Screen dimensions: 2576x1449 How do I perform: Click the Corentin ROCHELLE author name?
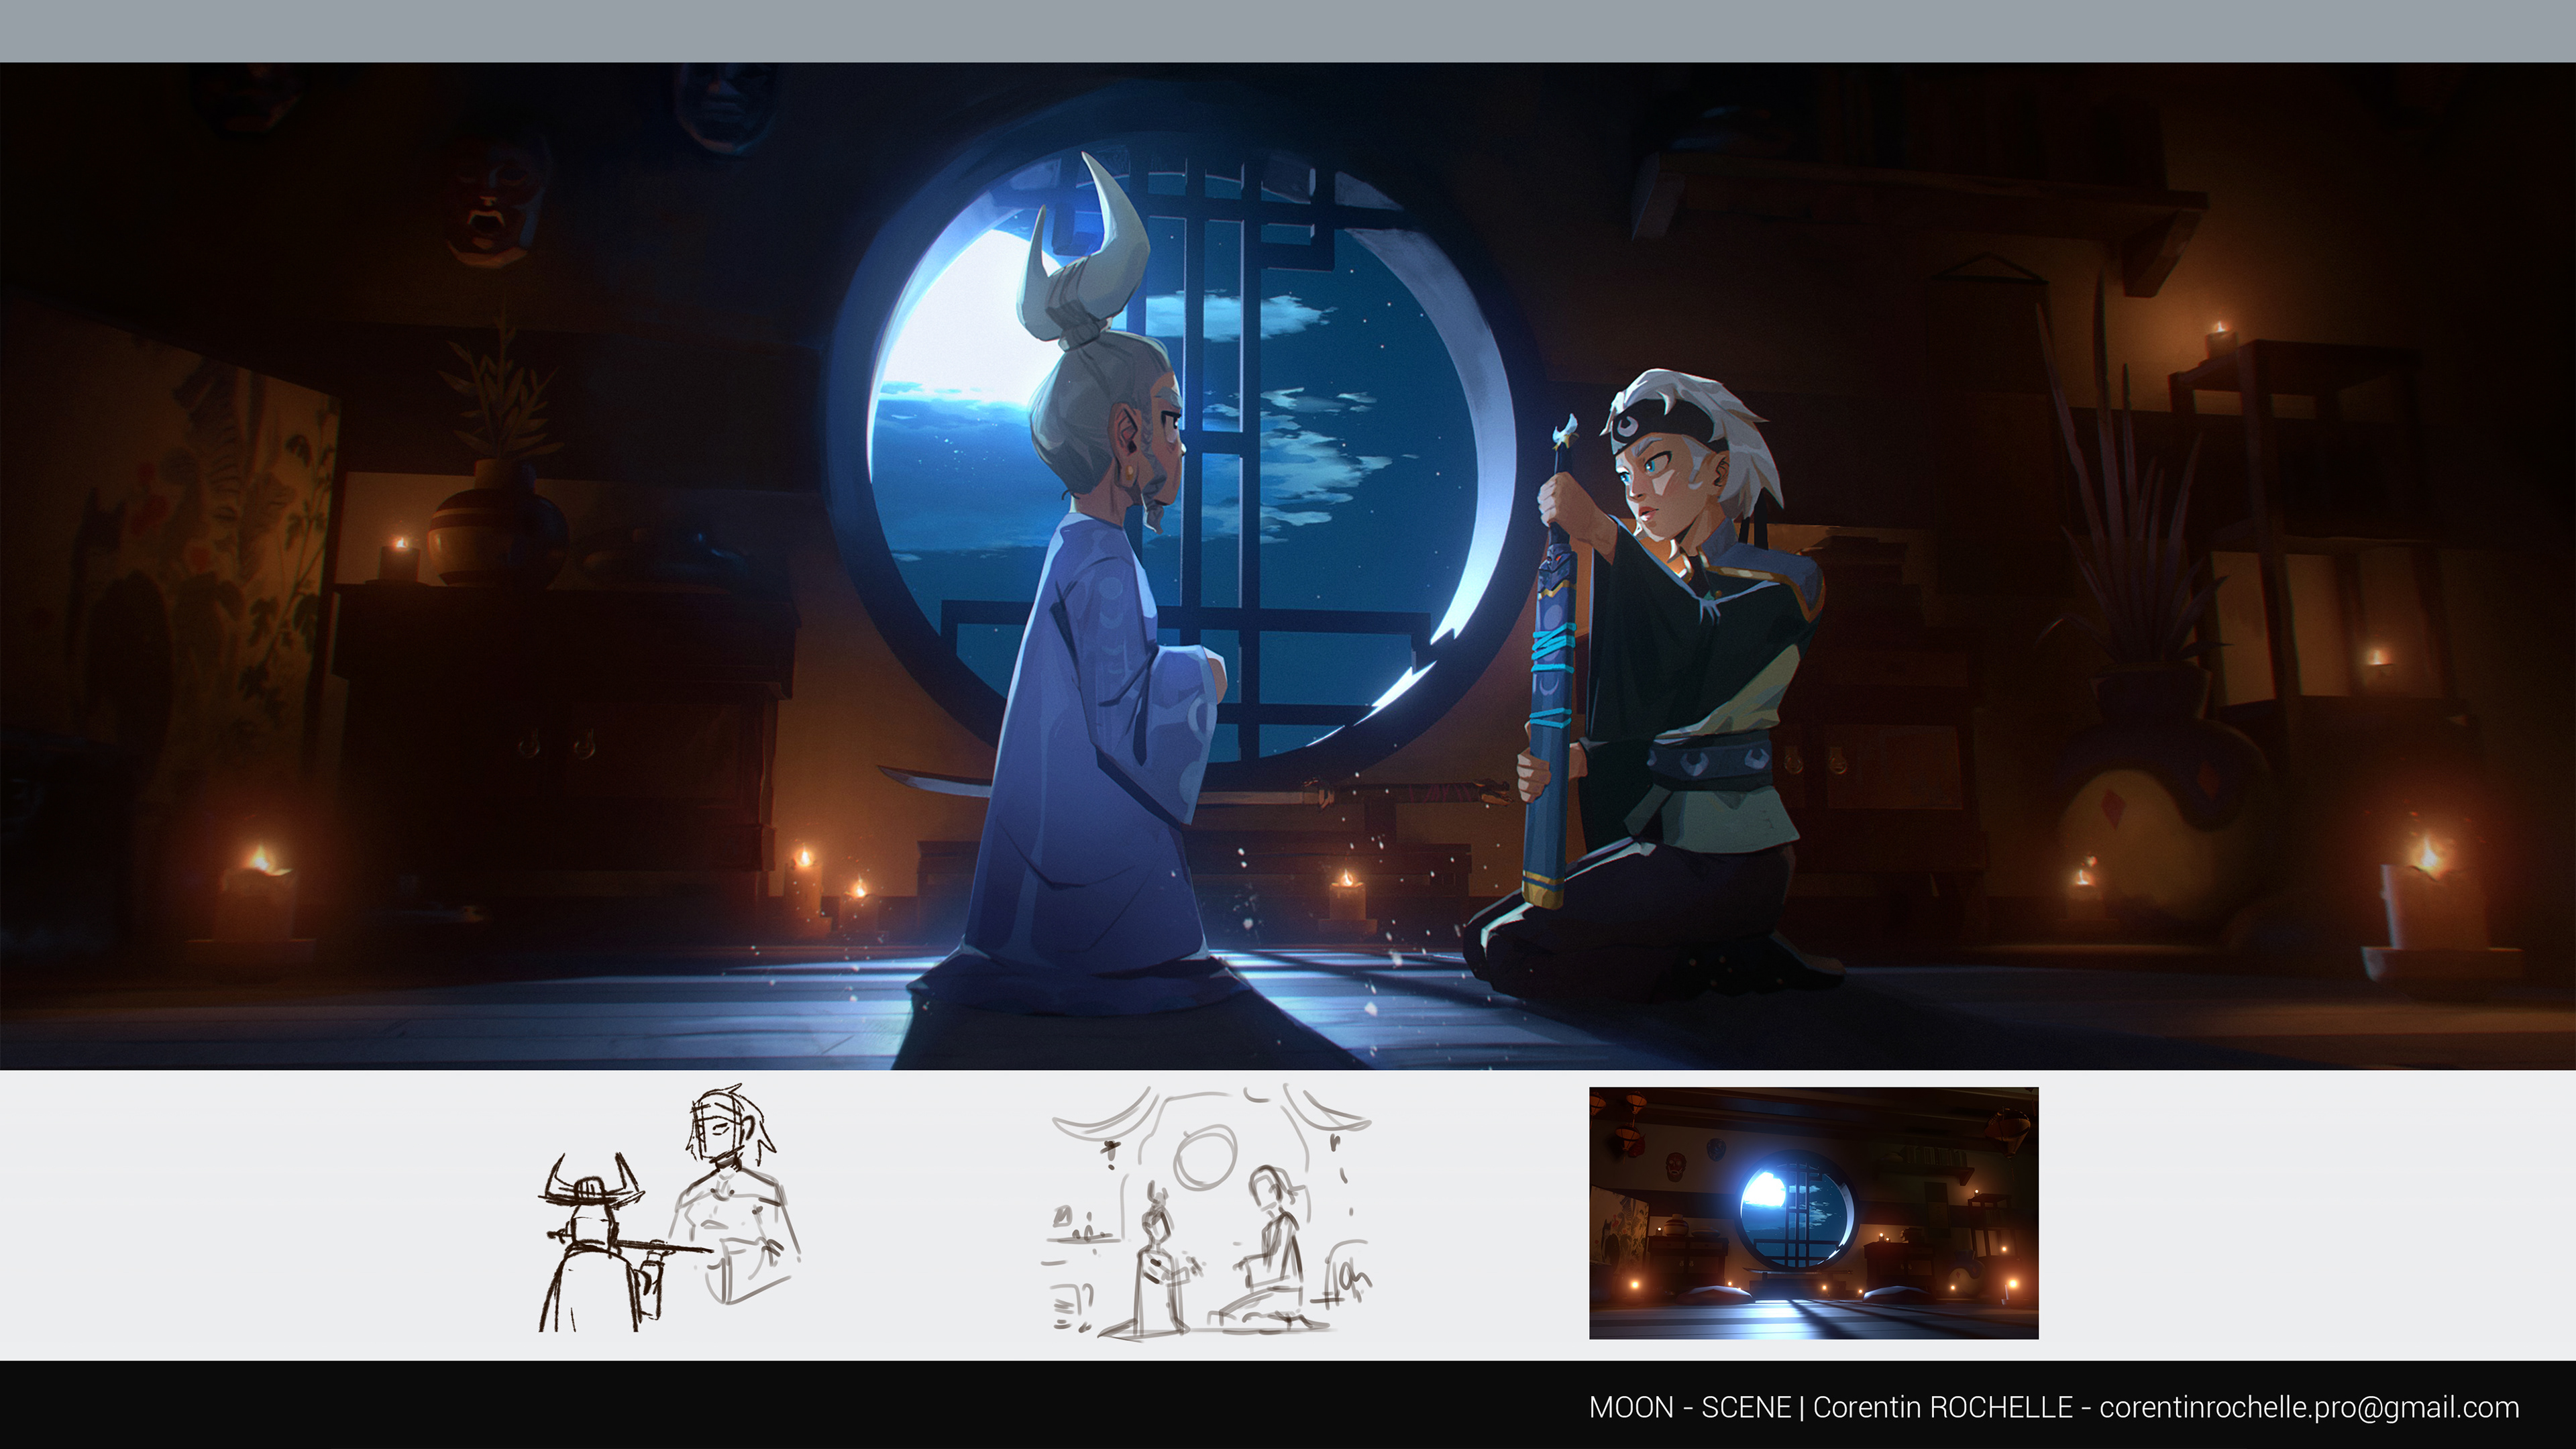(1942, 1407)
